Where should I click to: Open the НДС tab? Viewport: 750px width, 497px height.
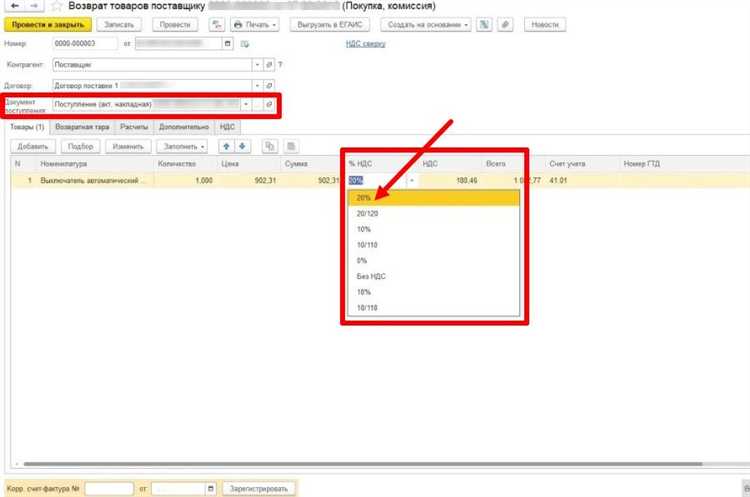click(x=227, y=127)
